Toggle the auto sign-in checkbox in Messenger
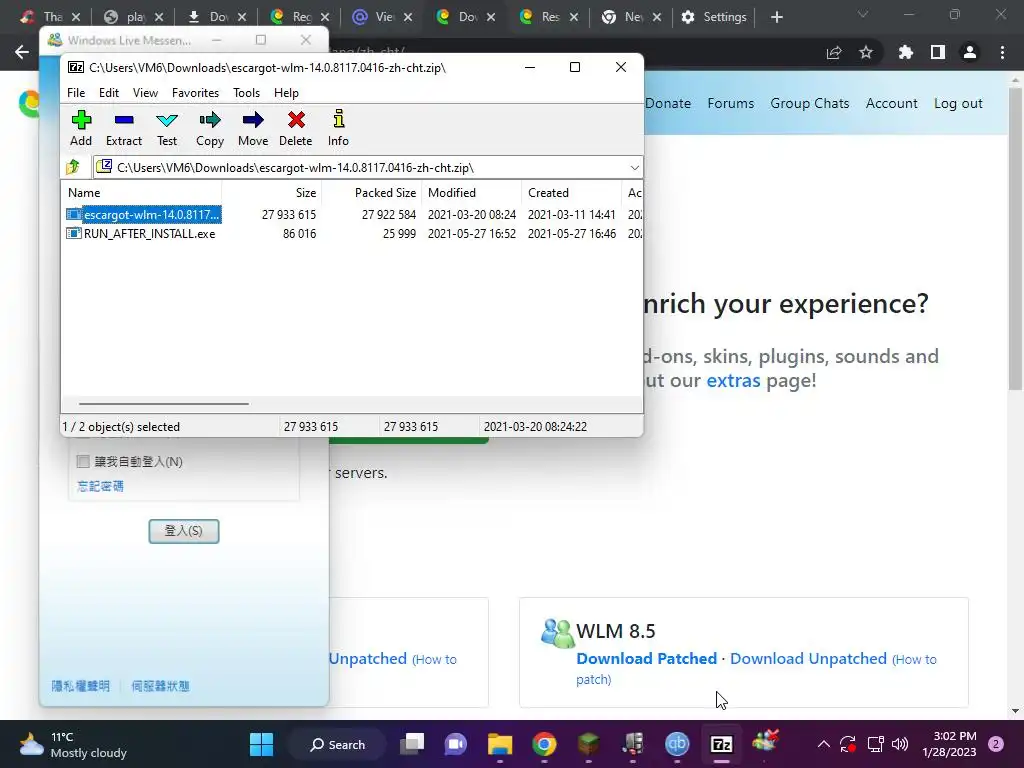 [83, 462]
